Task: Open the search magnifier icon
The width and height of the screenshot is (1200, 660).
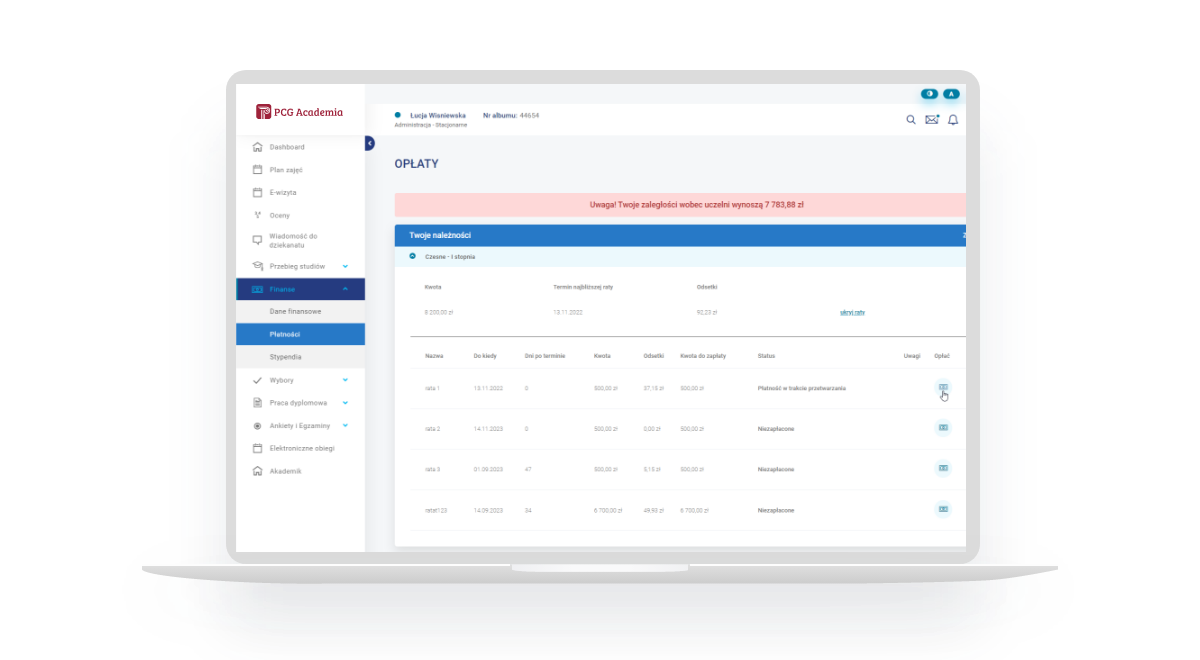Action: (910, 120)
